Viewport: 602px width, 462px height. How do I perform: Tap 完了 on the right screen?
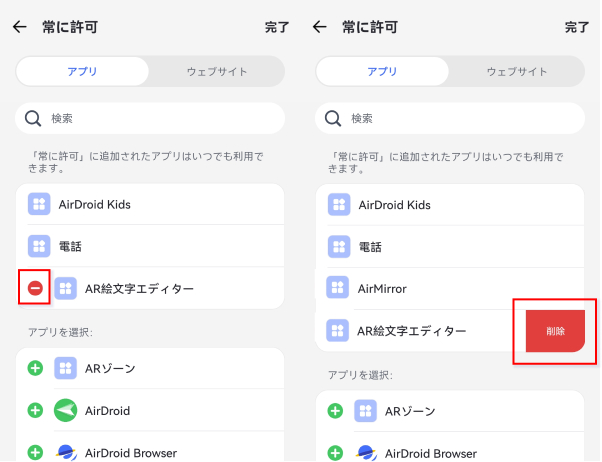point(576,27)
